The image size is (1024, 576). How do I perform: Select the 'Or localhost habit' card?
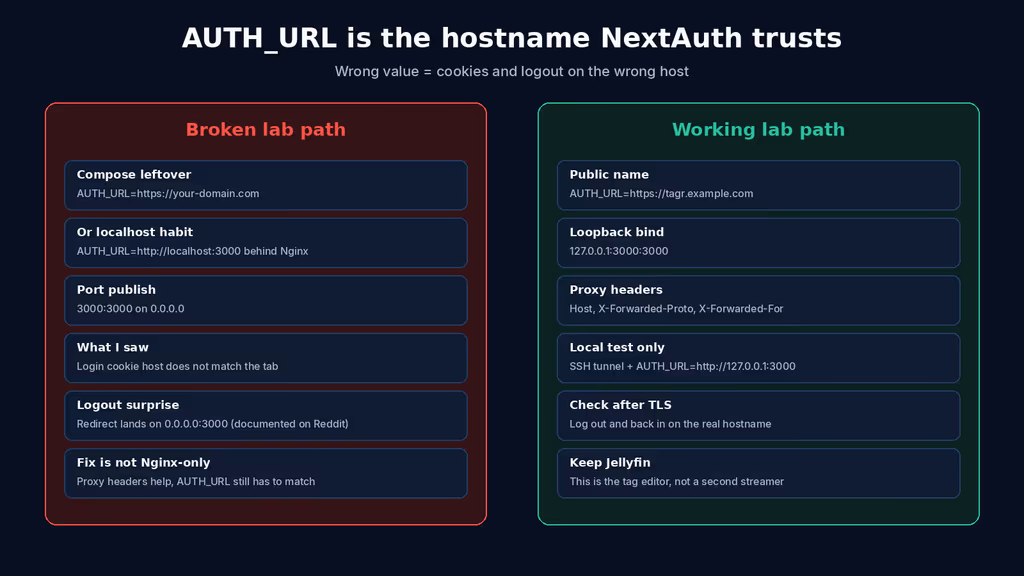coord(266,242)
